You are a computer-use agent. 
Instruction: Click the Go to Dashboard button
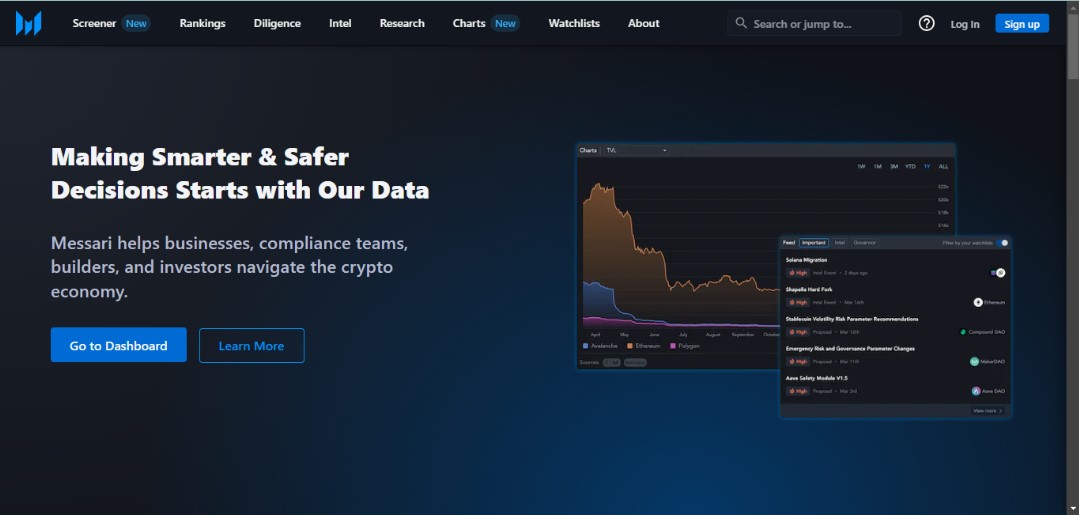pos(118,345)
